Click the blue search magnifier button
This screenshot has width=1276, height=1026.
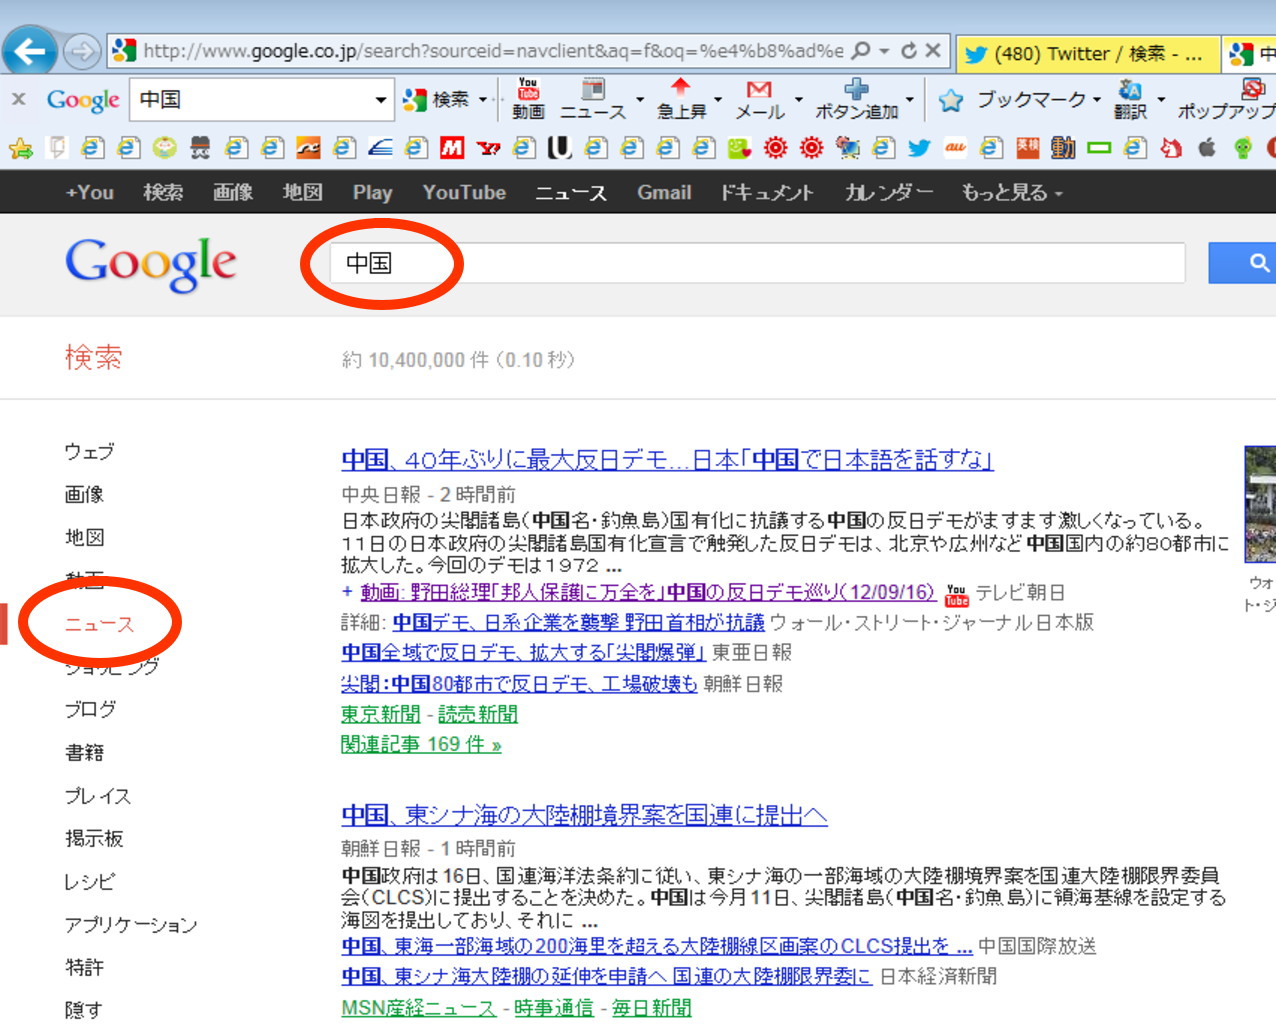1243,263
